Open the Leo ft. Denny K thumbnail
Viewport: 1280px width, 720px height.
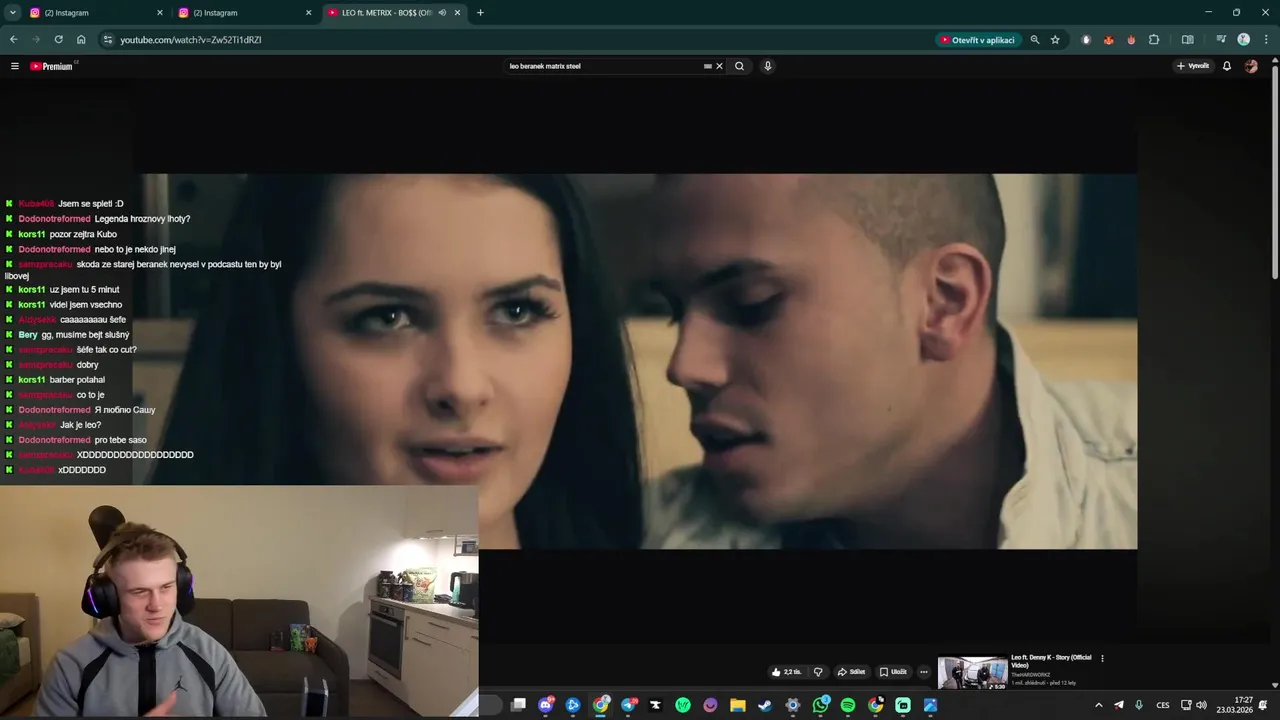click(972, 673)
